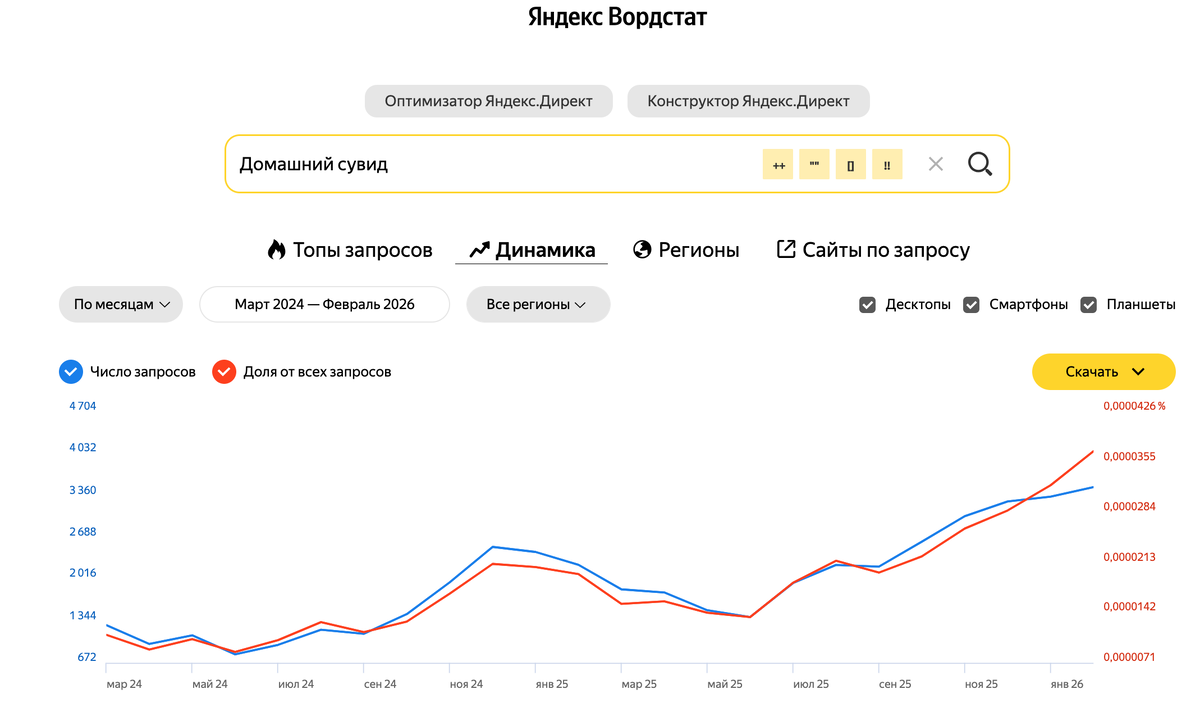Click the мар 24 axis label
The image size is (1200, 707).
point(123,685)
